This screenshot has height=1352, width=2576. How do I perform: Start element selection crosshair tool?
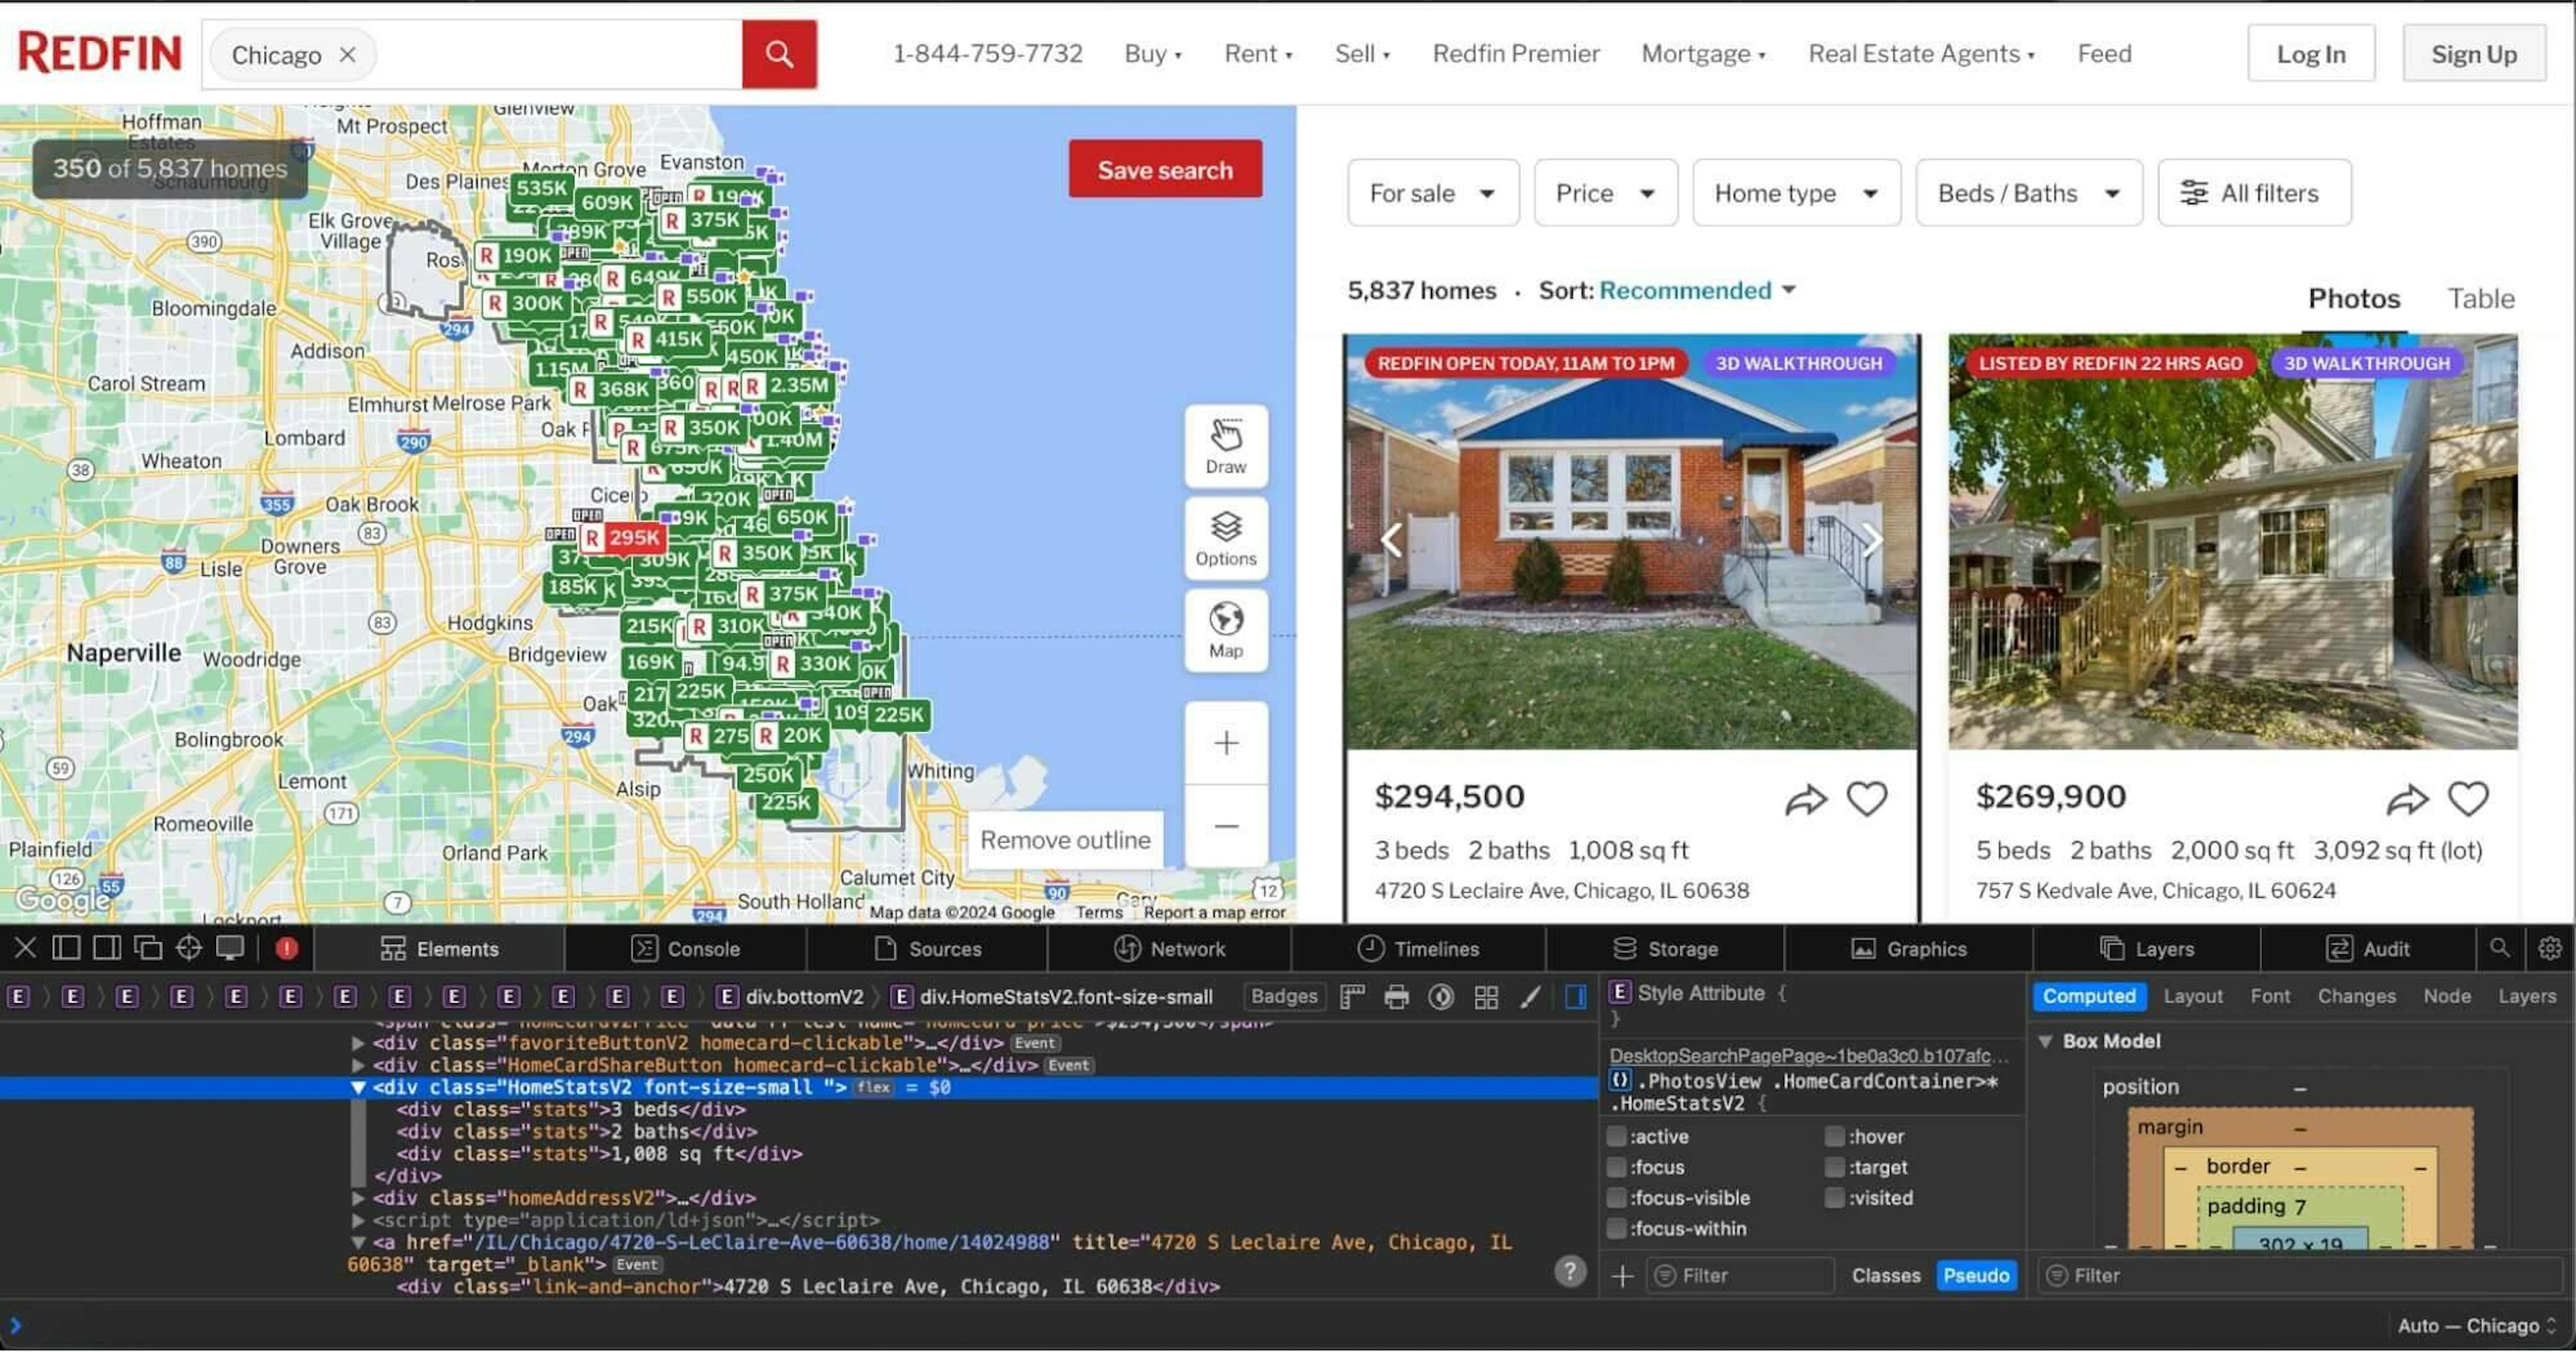[x=189, y=948]
